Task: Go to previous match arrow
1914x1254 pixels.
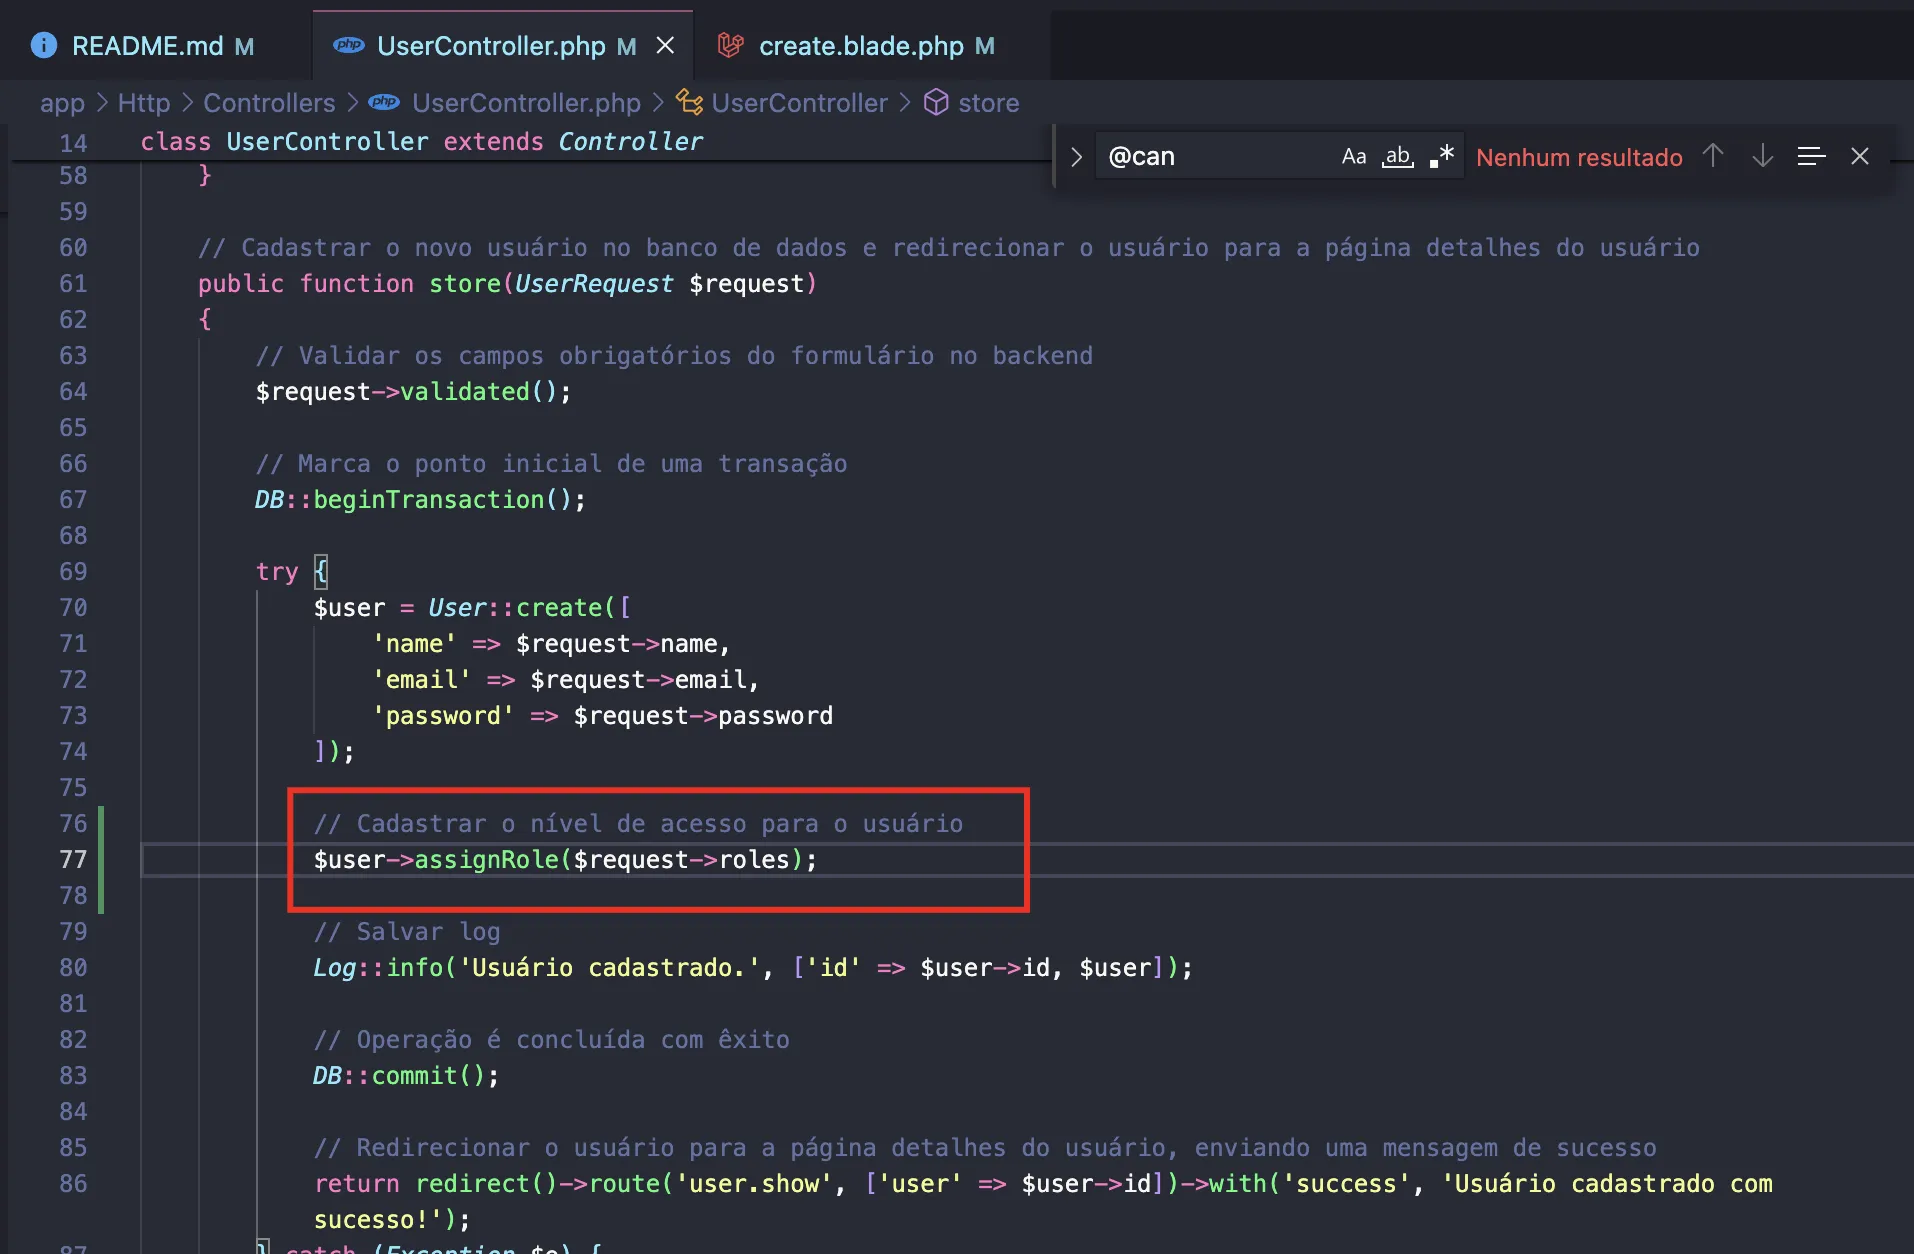Action: [1713, 157]
